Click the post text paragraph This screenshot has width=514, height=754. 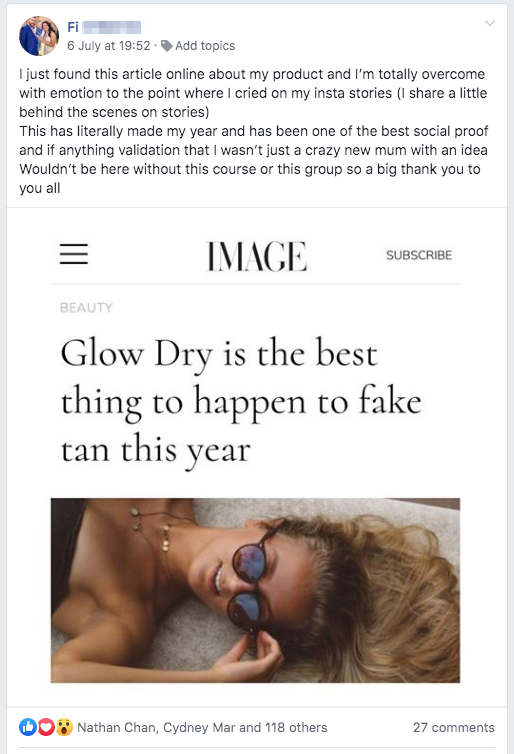click(x=254, y=131)
